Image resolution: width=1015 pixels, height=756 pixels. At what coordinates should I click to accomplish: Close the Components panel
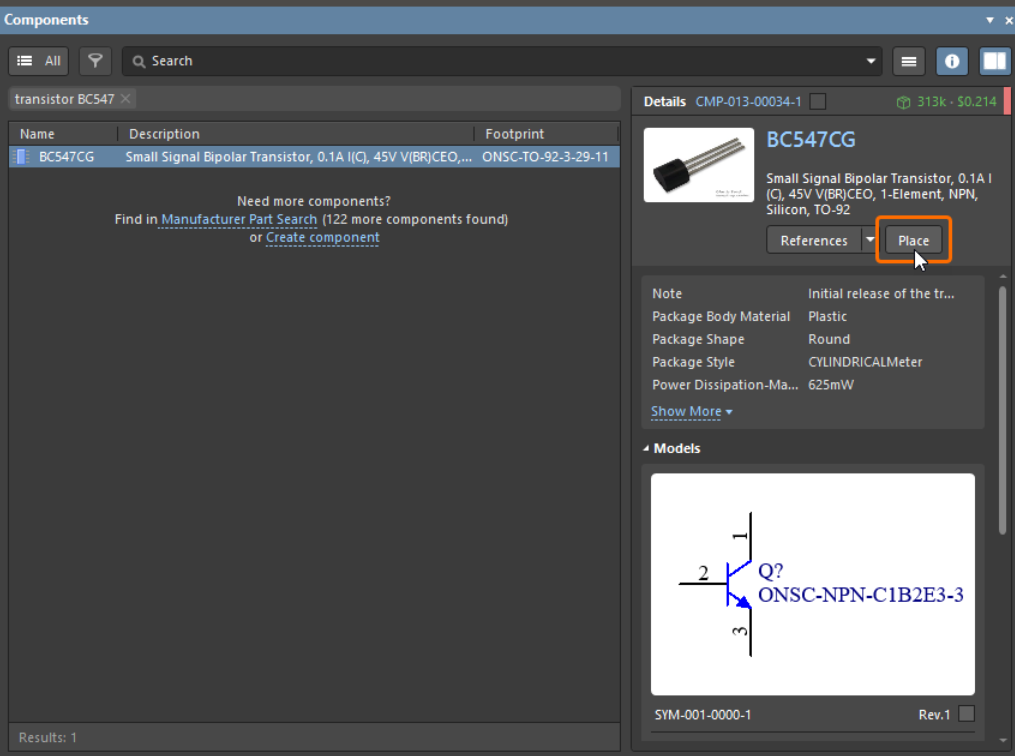[x=1009, y=20]
